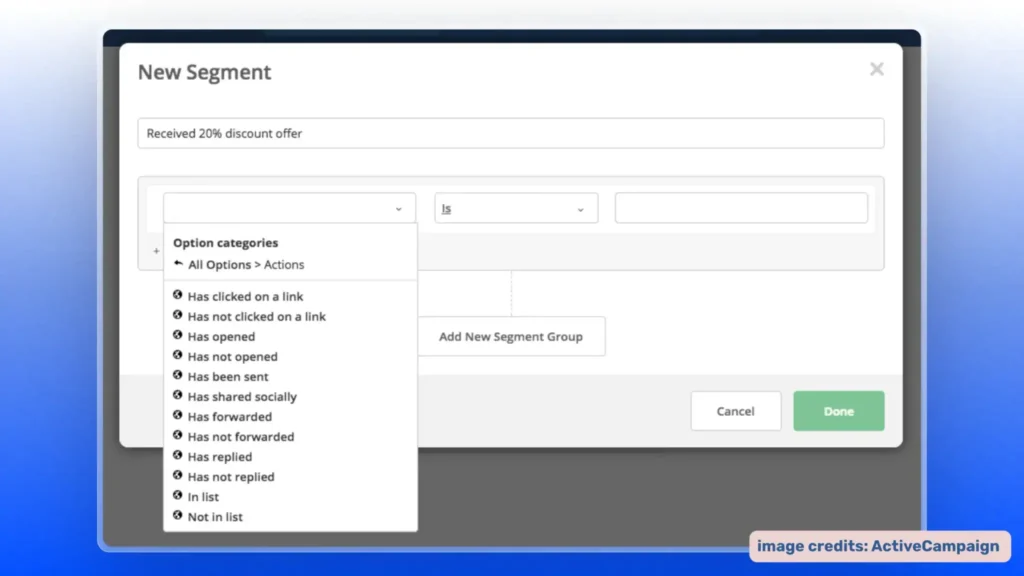This screenshot has height=576, width=1024.
Task: Click the "Cancel" button
Action: (x=736, y=411)
